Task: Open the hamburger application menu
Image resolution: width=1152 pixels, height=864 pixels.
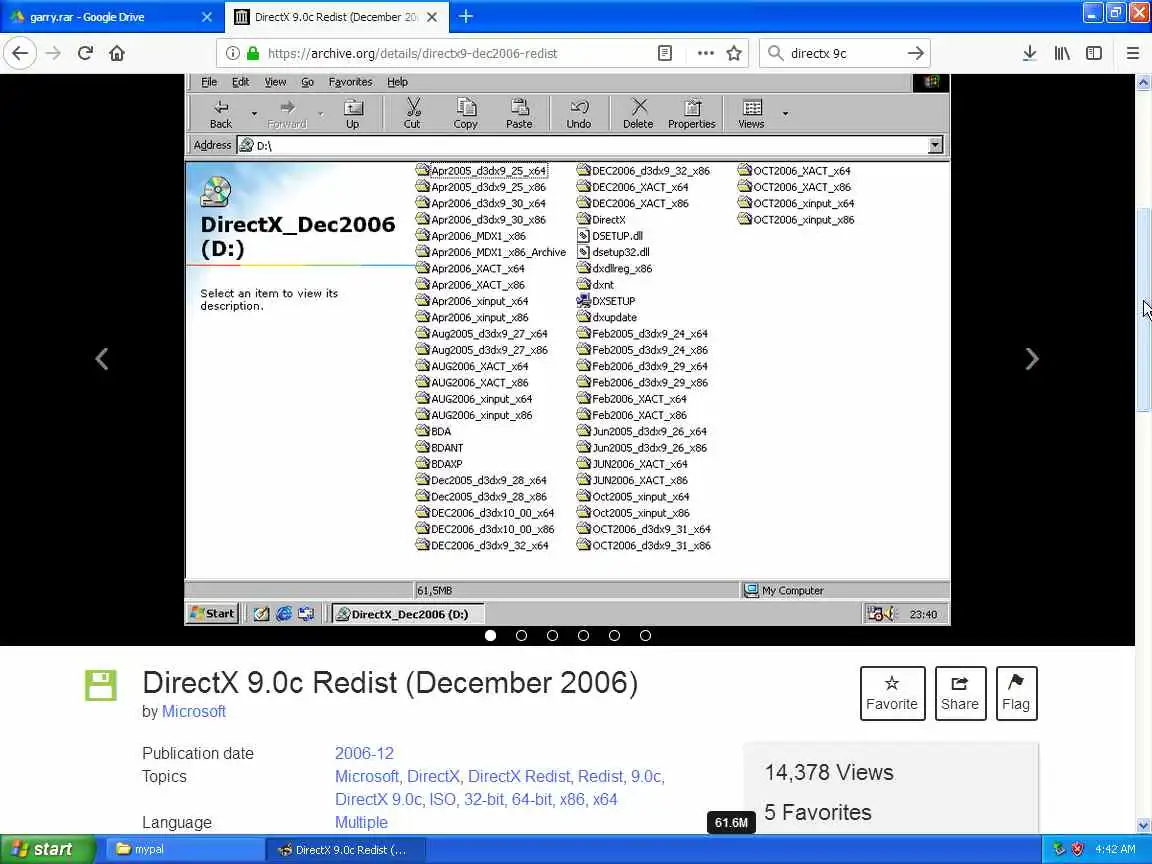Action: click(1133, 53)
